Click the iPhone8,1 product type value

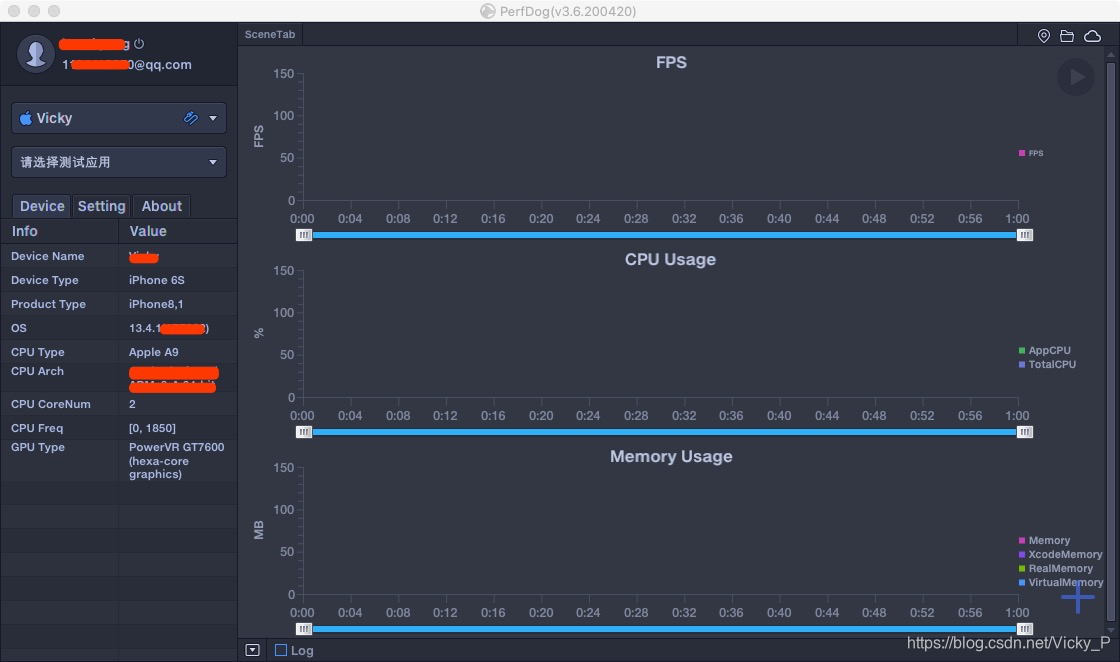156,304
